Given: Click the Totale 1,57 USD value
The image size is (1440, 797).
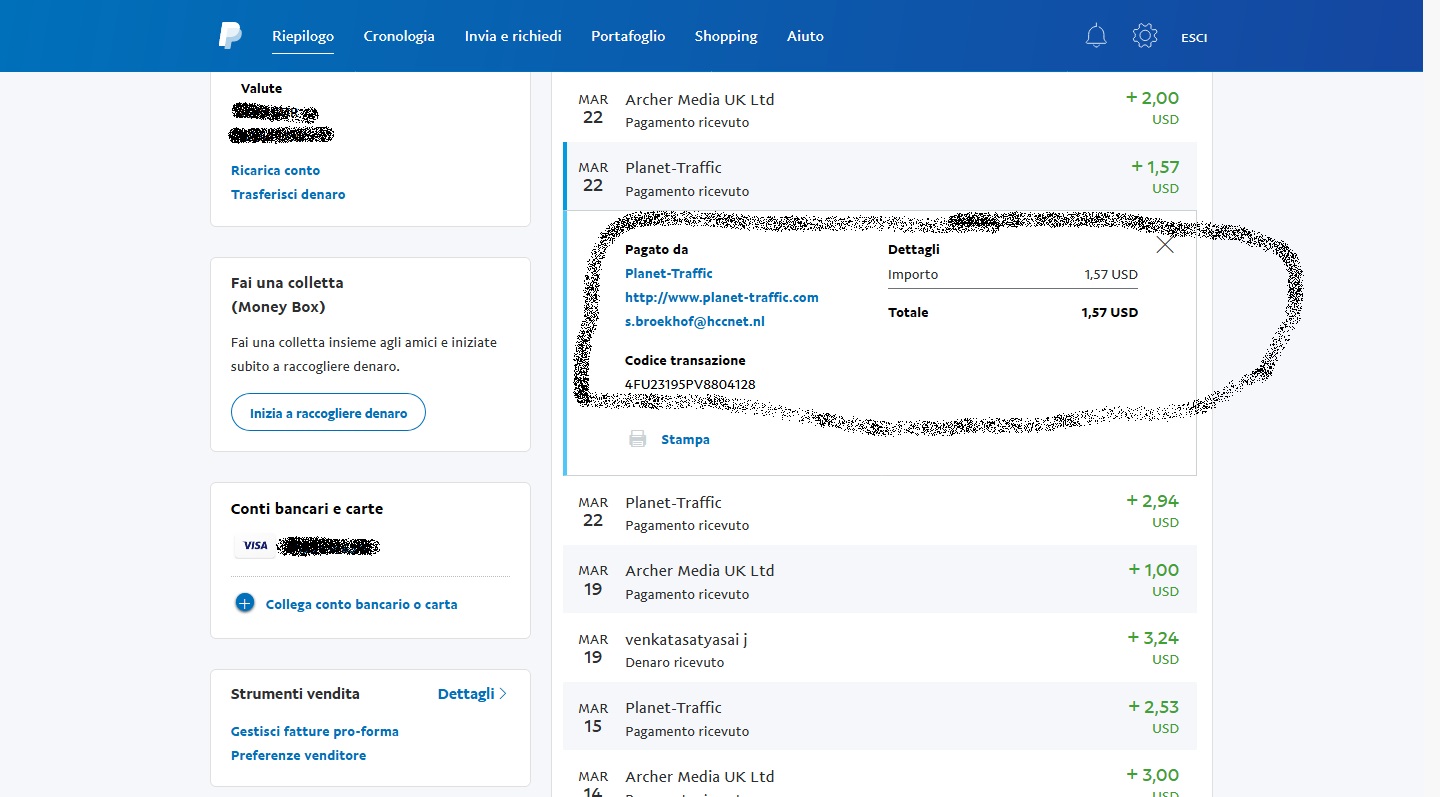Looking at the screenshot, I should click(x=1109, y=313).
